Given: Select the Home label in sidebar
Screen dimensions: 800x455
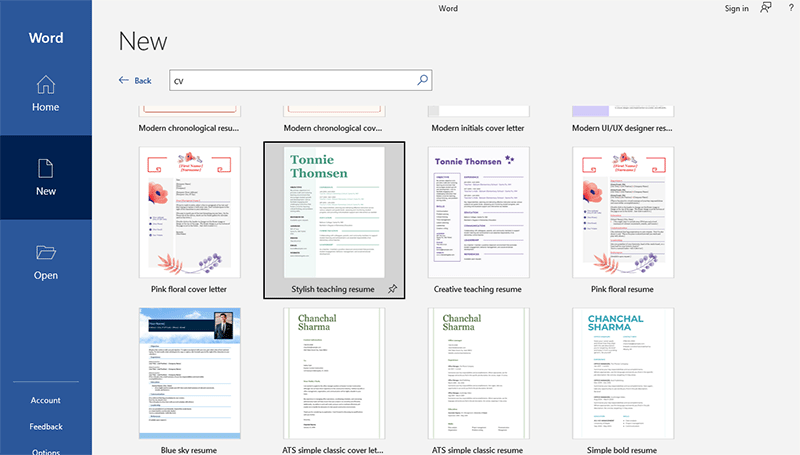Looking at the screenshot, I should click(x=45, y=107).
